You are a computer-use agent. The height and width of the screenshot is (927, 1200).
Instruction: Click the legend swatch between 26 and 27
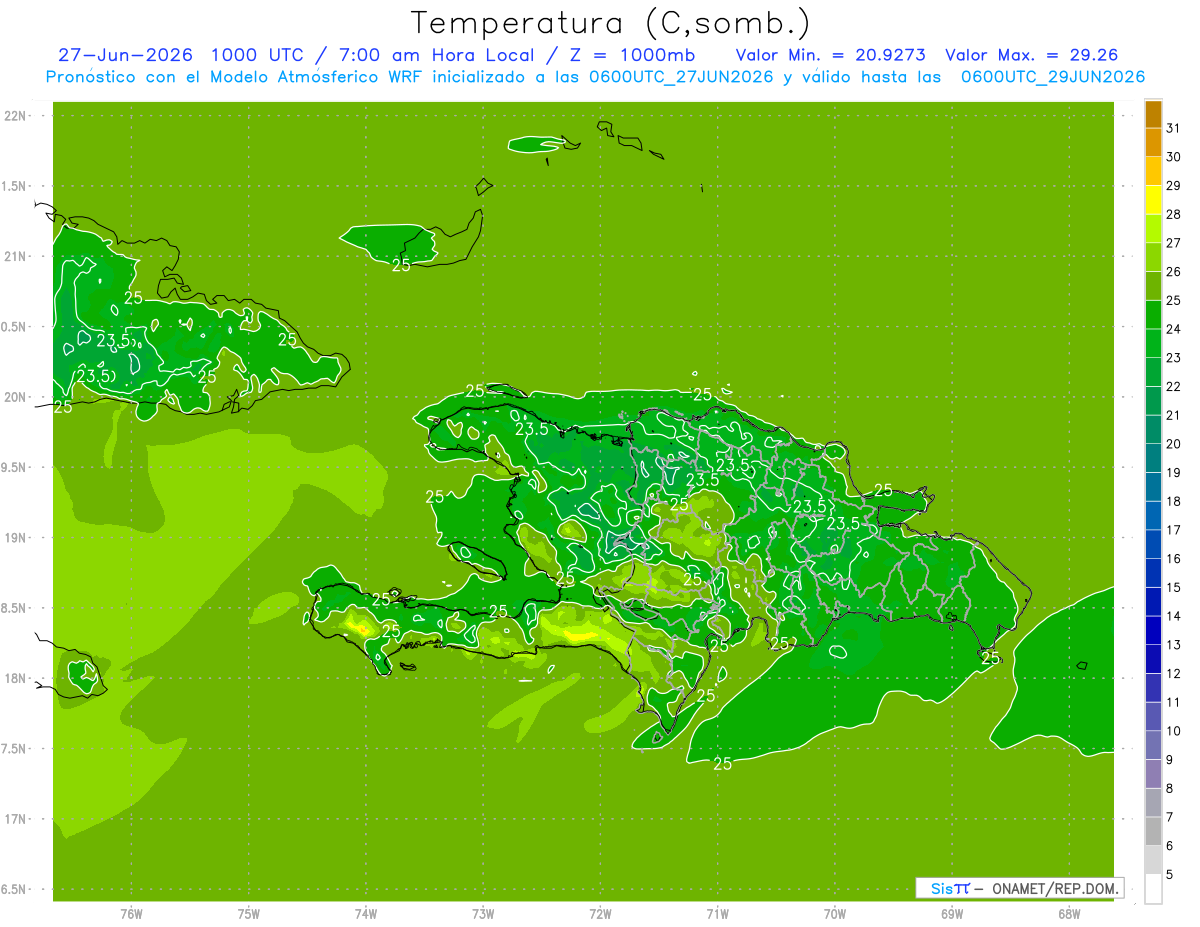tap(1153, 257)
